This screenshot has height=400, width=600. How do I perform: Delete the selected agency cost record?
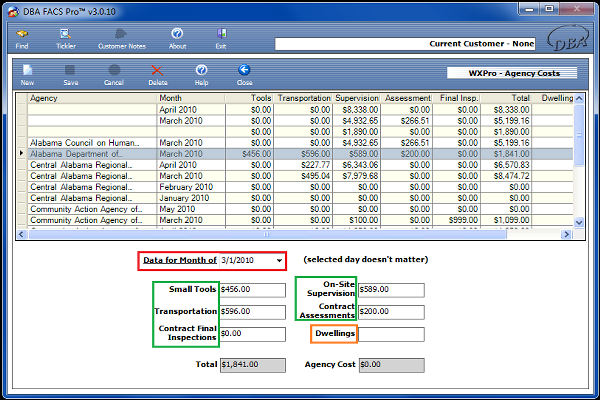pos(158,75)
